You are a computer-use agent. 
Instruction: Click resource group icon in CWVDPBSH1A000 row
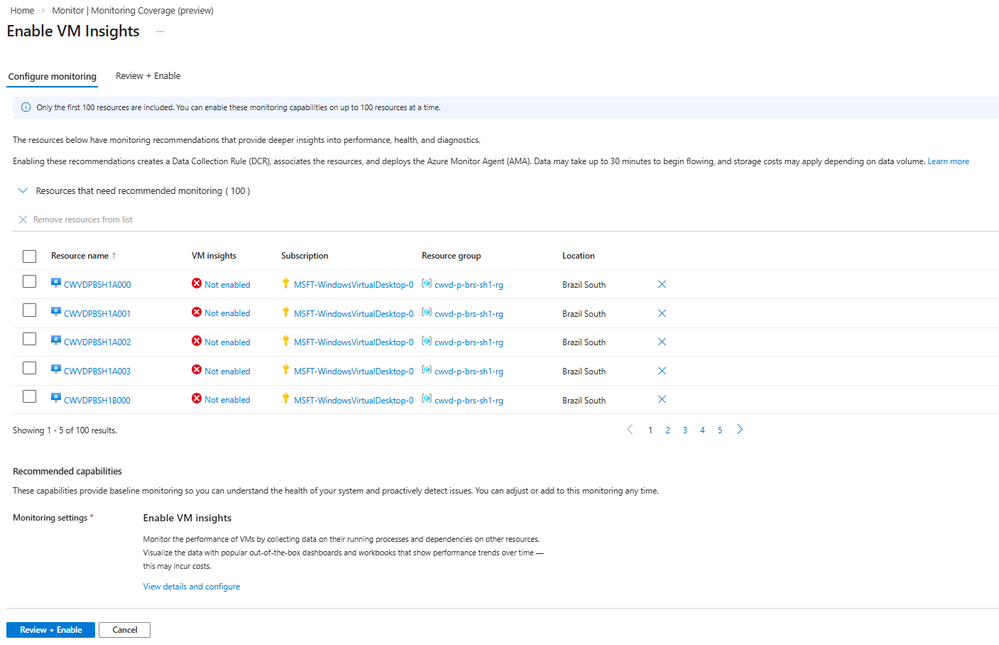[x=427, y=284]
